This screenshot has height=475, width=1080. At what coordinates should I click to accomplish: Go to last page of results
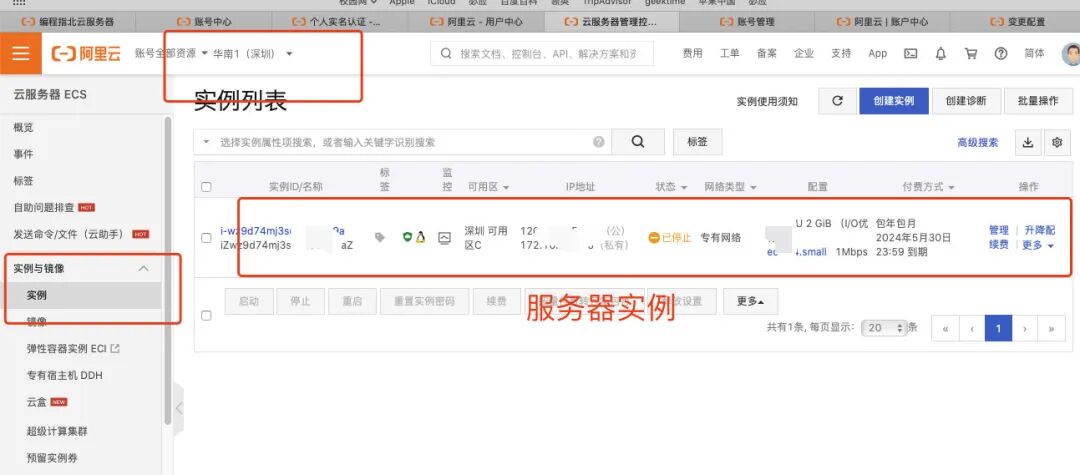click(1052, 328)
